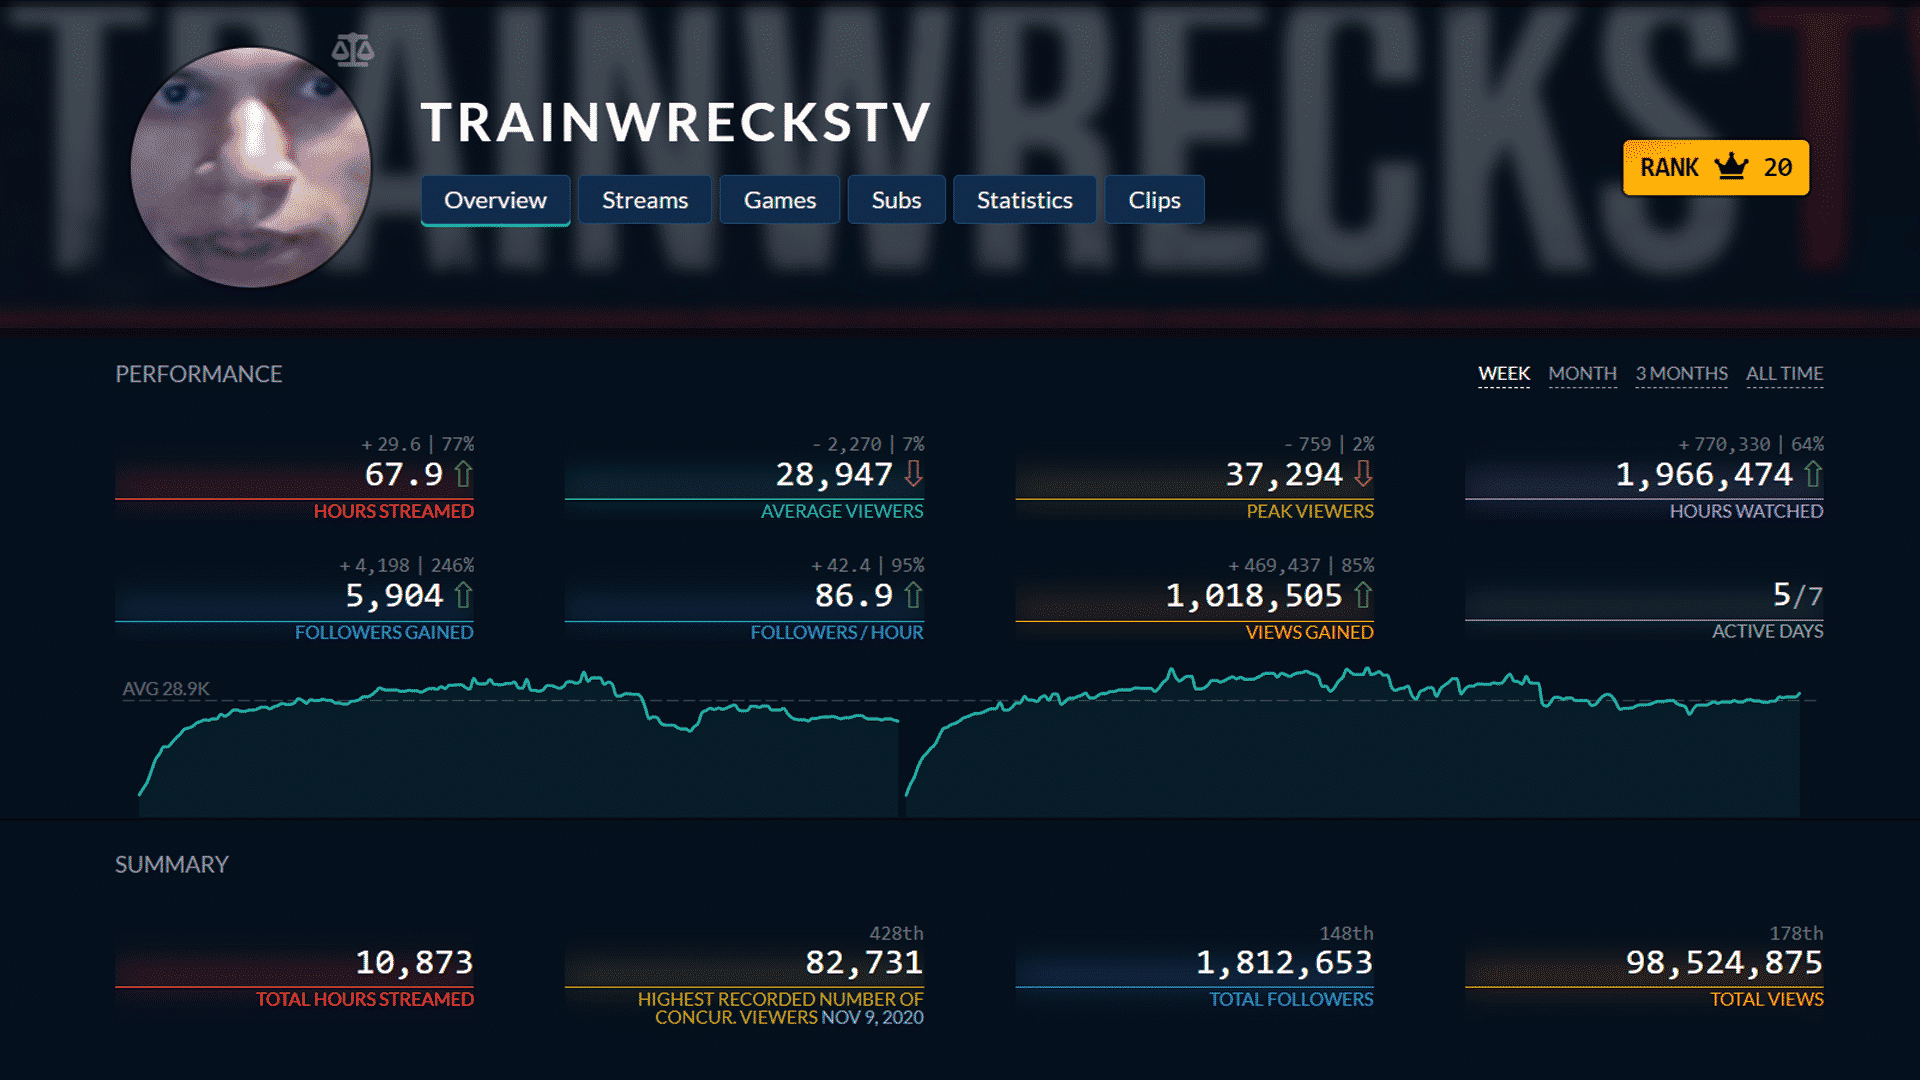Click the -759 | 2% change text
The image size is (1920, 1080).
pos(1329,444)
